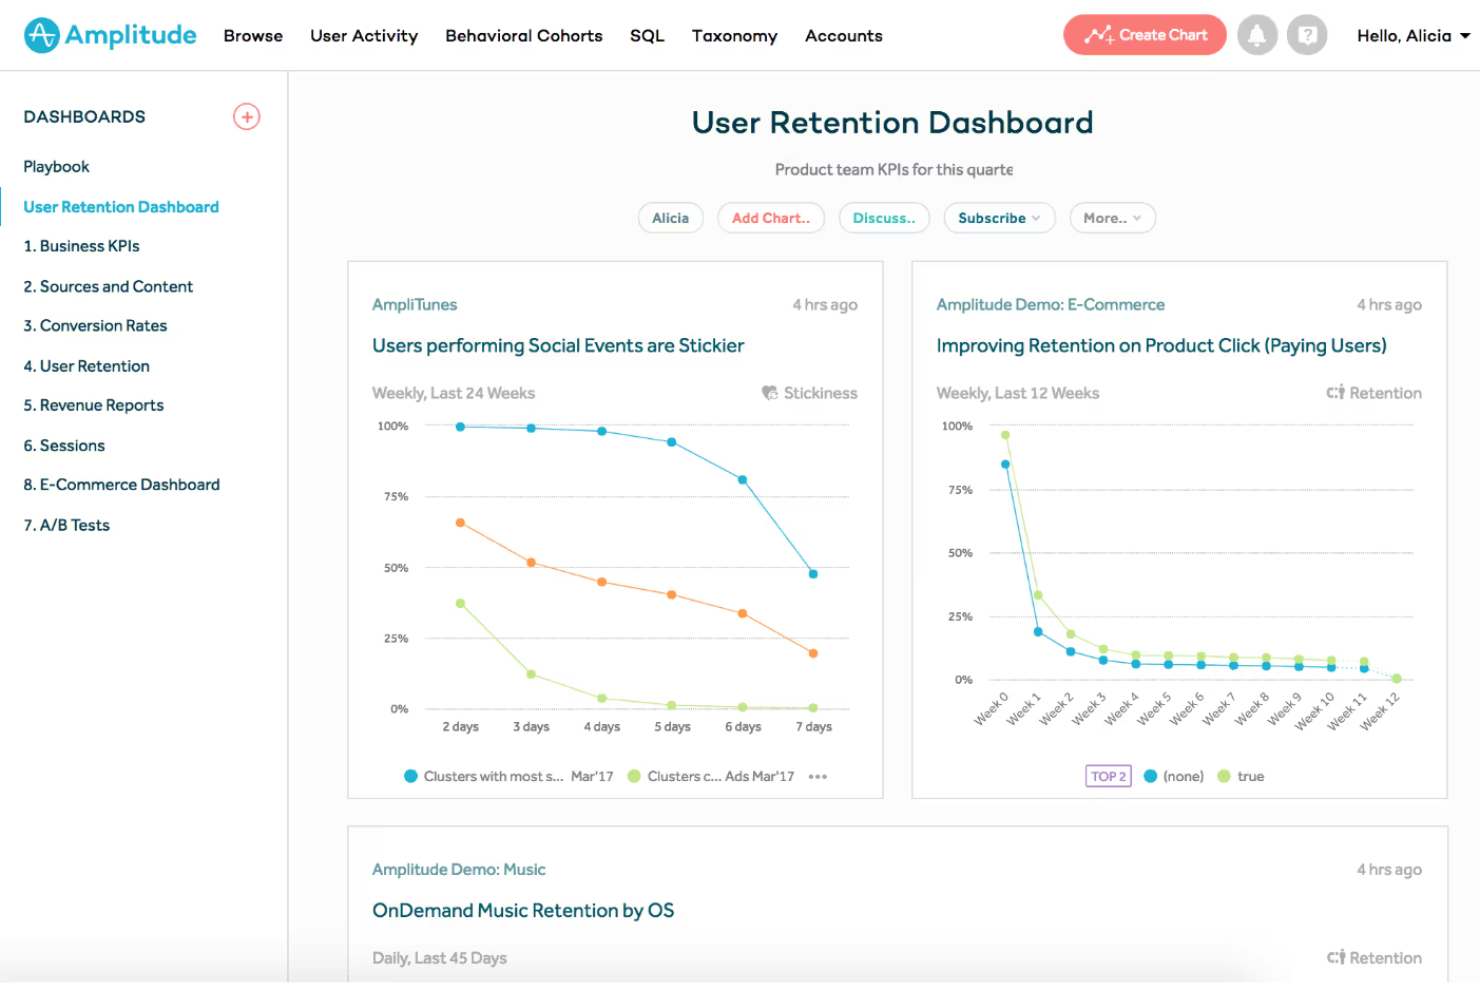Click the 'Weekly, Last 12 Weeks' text
The height and width of the screenshot is (987, 1480).
[1017, 394]
